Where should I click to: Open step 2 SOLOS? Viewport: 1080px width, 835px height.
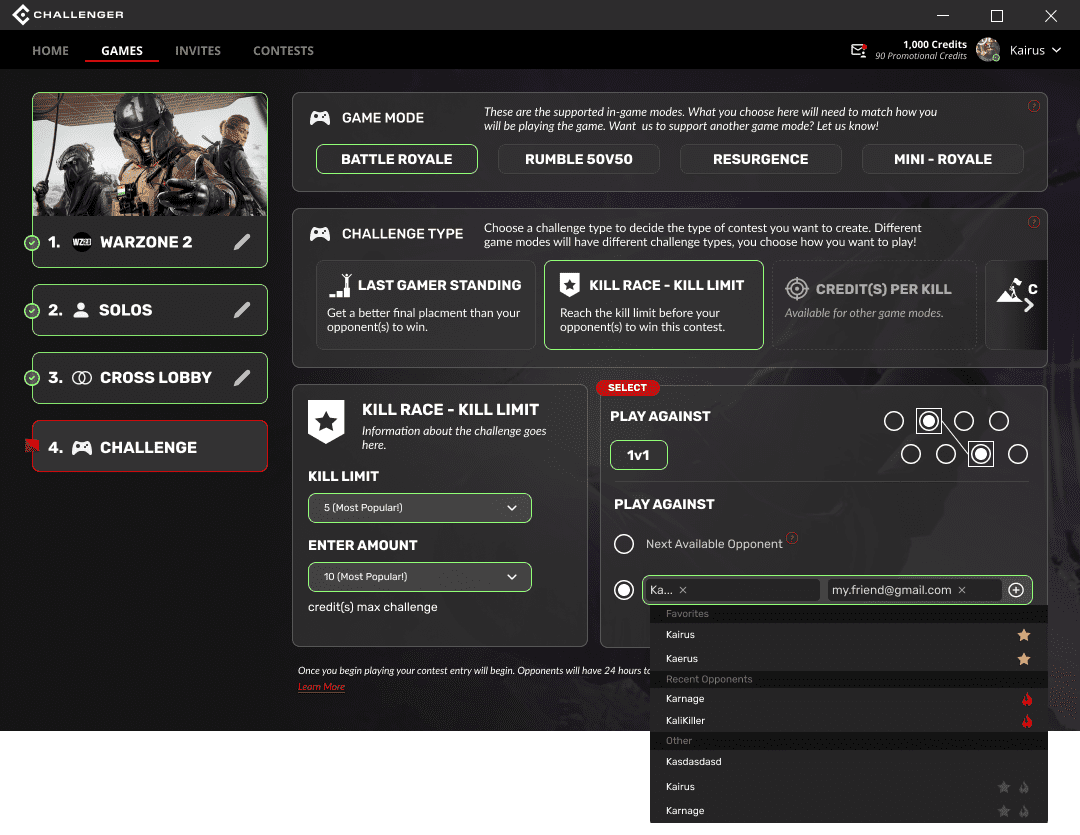point(149,310)
